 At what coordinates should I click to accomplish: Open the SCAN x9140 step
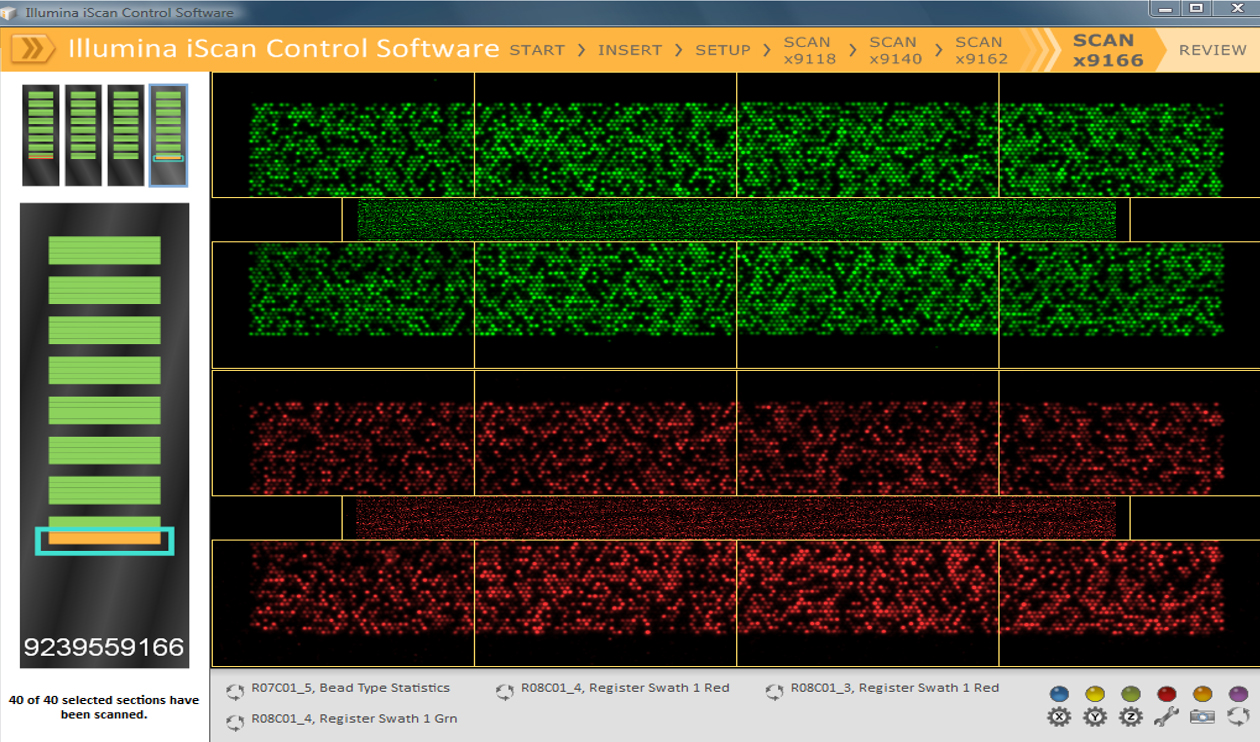point(893,50)
